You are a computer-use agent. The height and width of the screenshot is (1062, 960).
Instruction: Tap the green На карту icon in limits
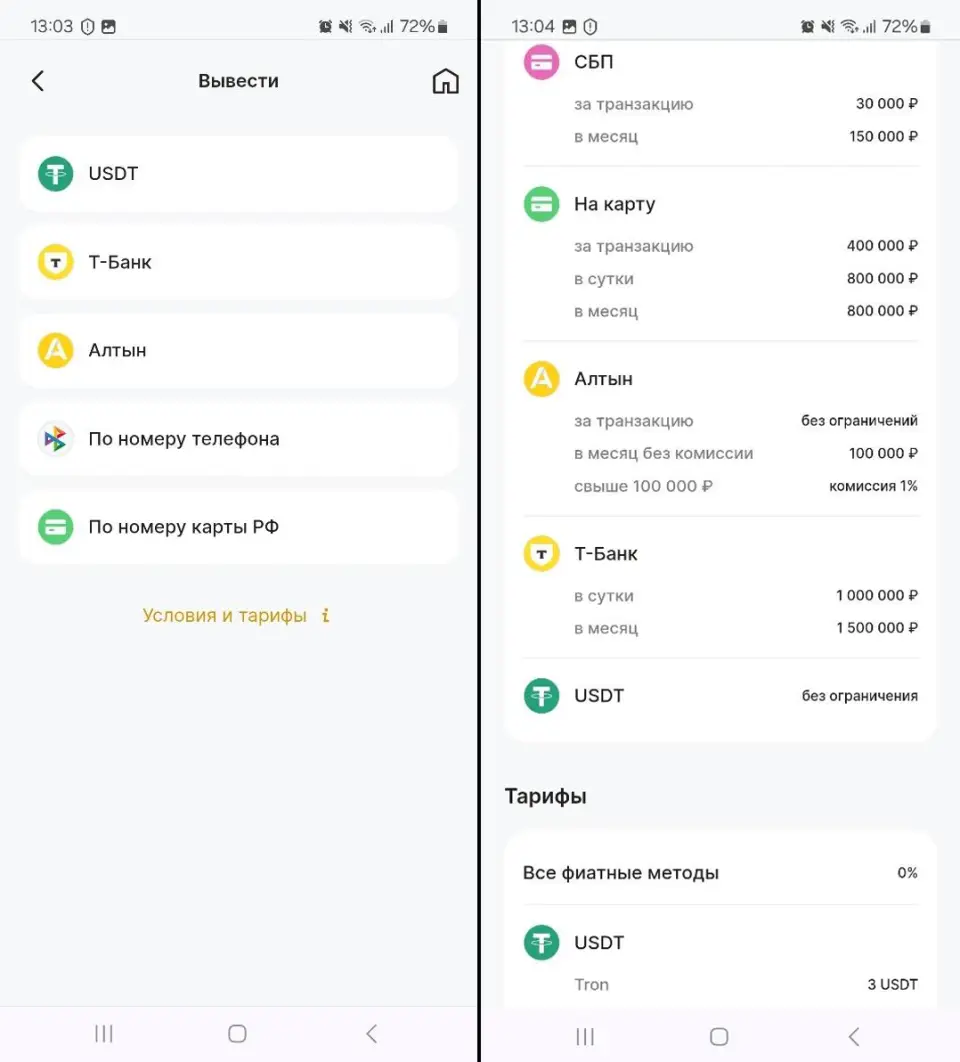[x=541, y=205]
